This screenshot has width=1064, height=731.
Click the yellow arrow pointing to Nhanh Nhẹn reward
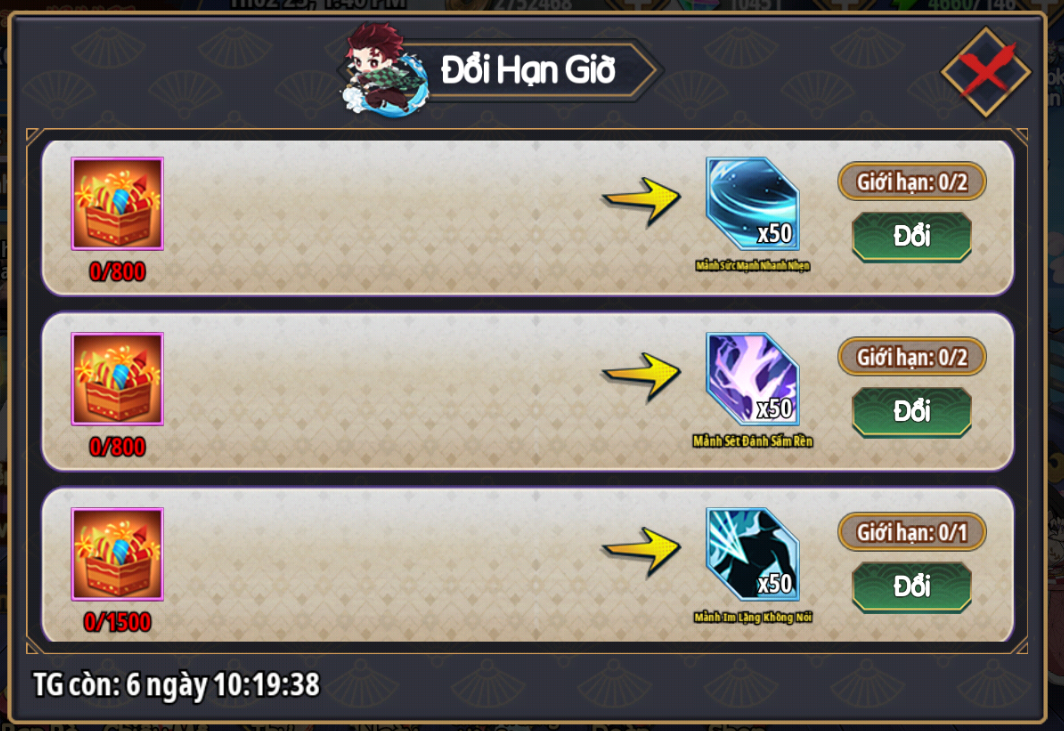click(x=641, y=202)
